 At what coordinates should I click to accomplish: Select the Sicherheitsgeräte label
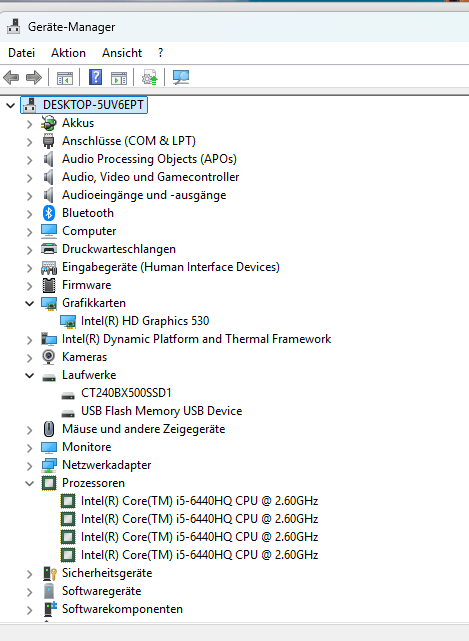pos(107,573)
